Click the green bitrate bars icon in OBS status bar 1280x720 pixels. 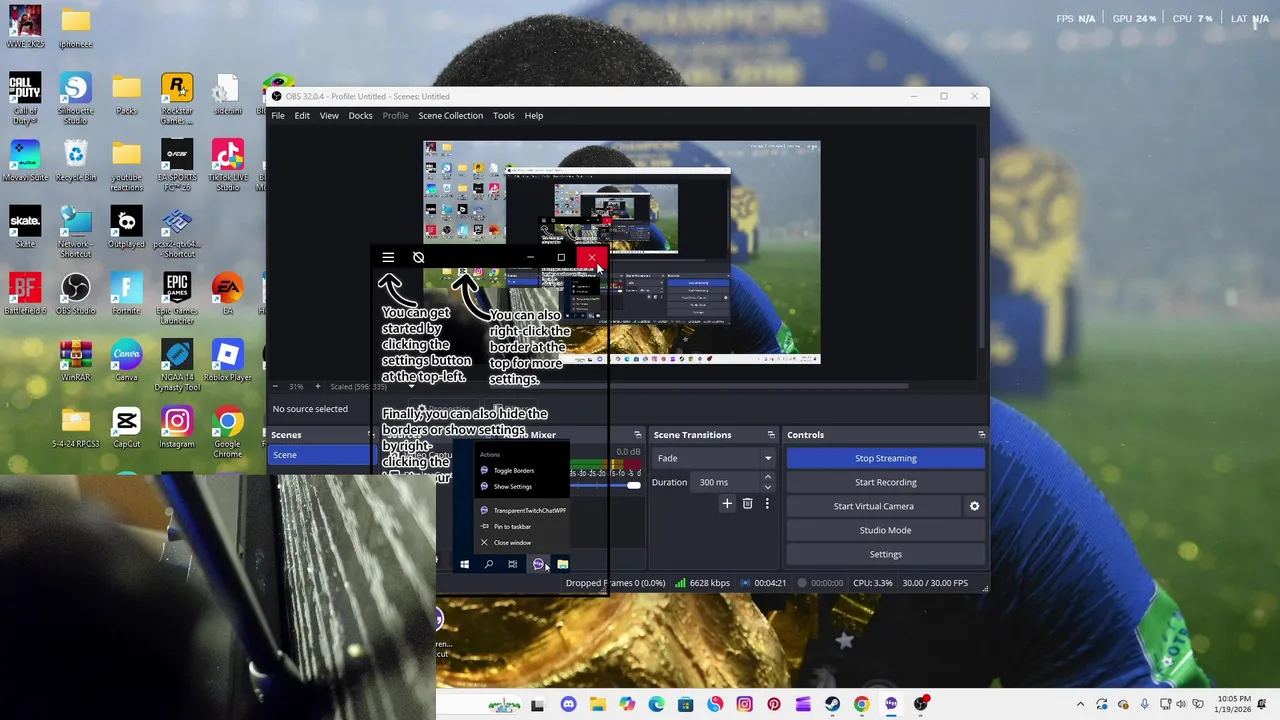[680, 583]
